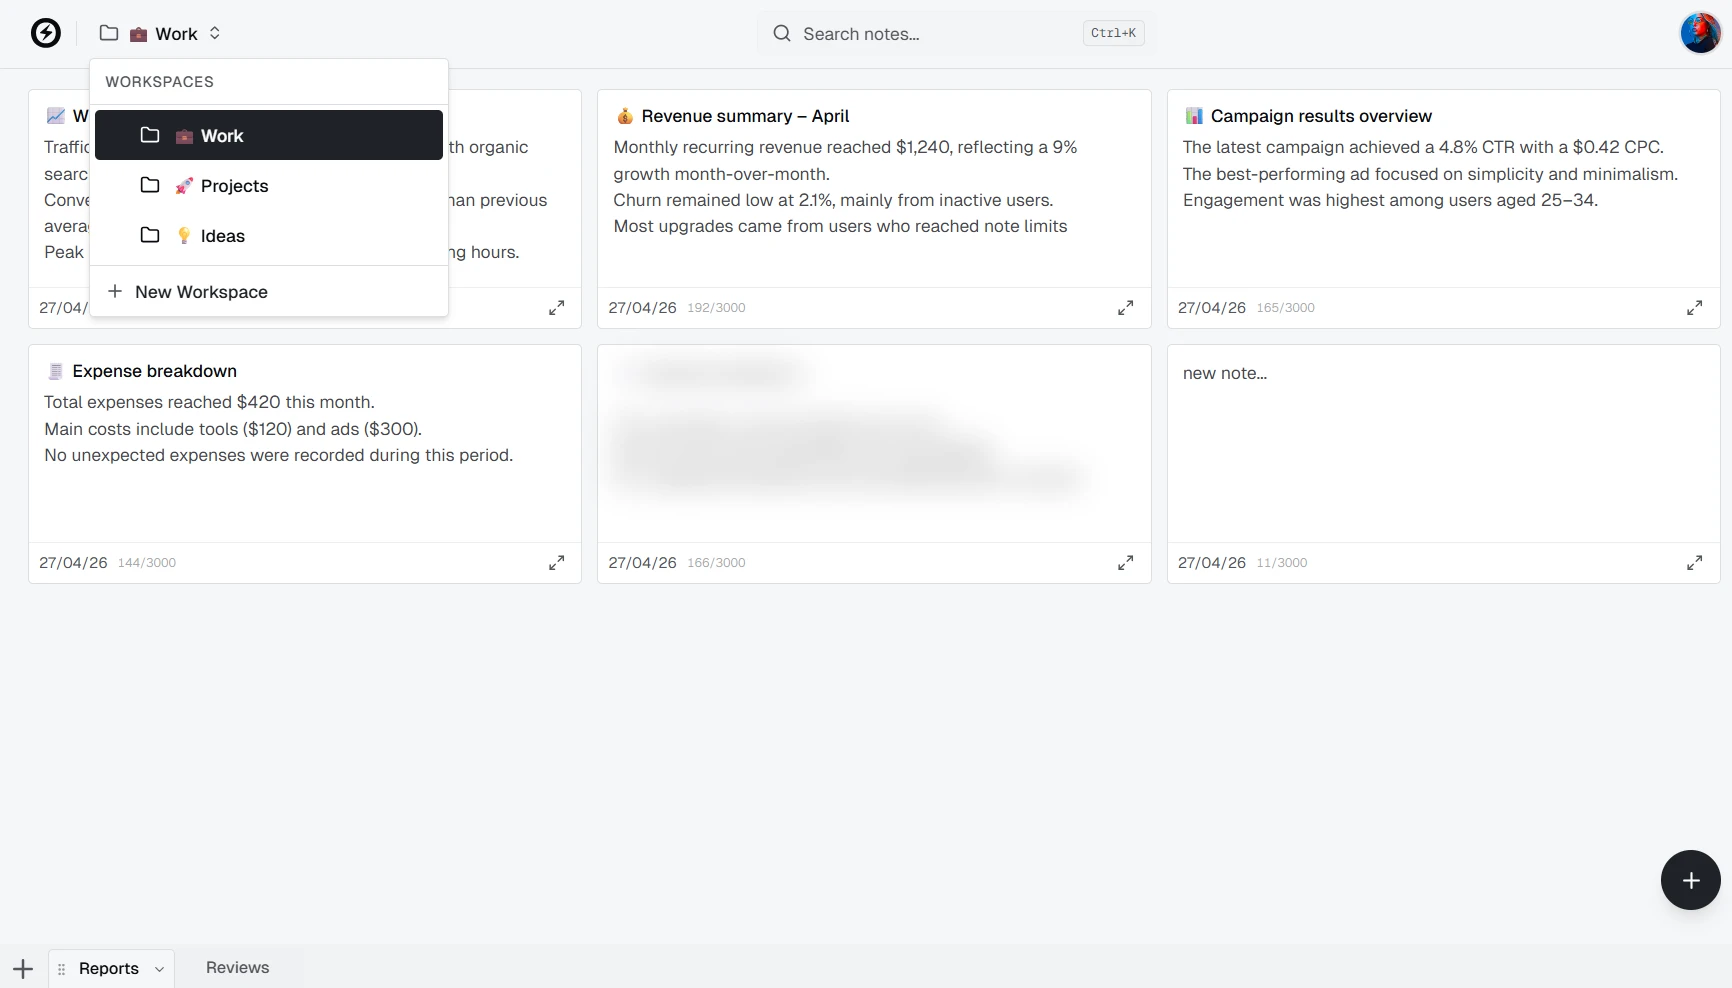Image resolution: width=1732 pixels, height=988 pixels.
Task: Click 'Engagement was highest among users' line
Action: [1390, 200]
